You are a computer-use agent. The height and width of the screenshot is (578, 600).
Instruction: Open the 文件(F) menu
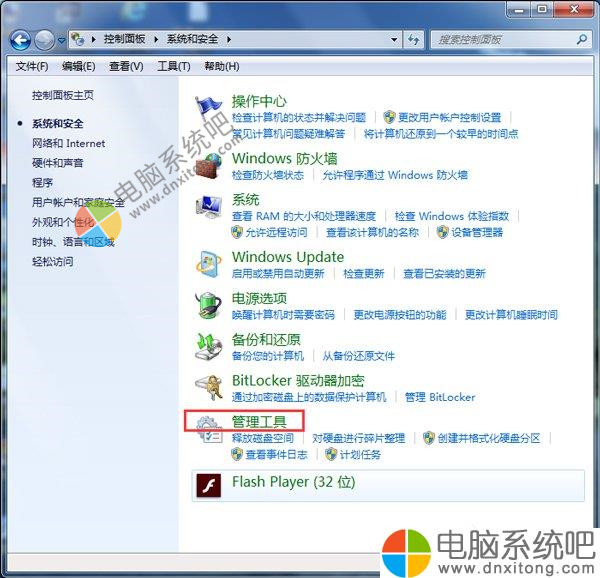(32, 66)
